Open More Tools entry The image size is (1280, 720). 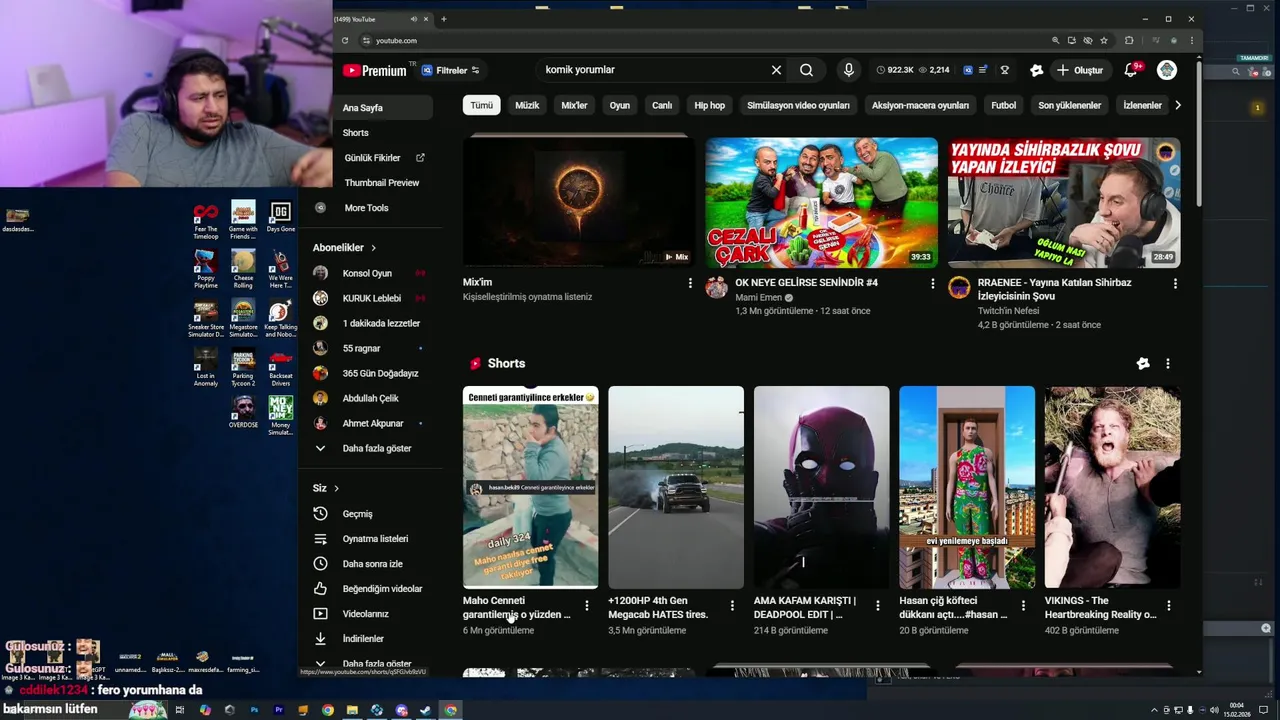pos(366,208)
